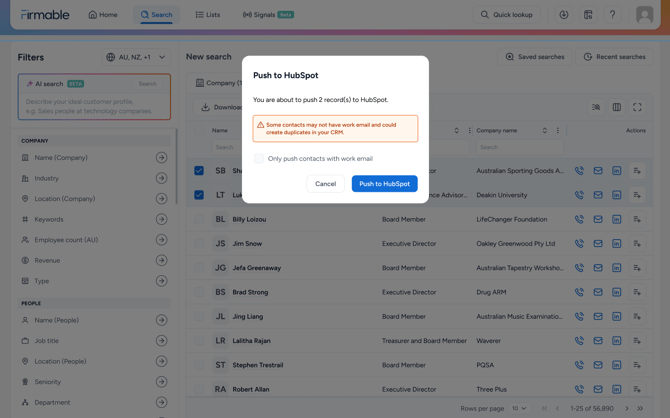
Task: Cancel the HubSpot push dialog
Action: [x=325, y=184]
